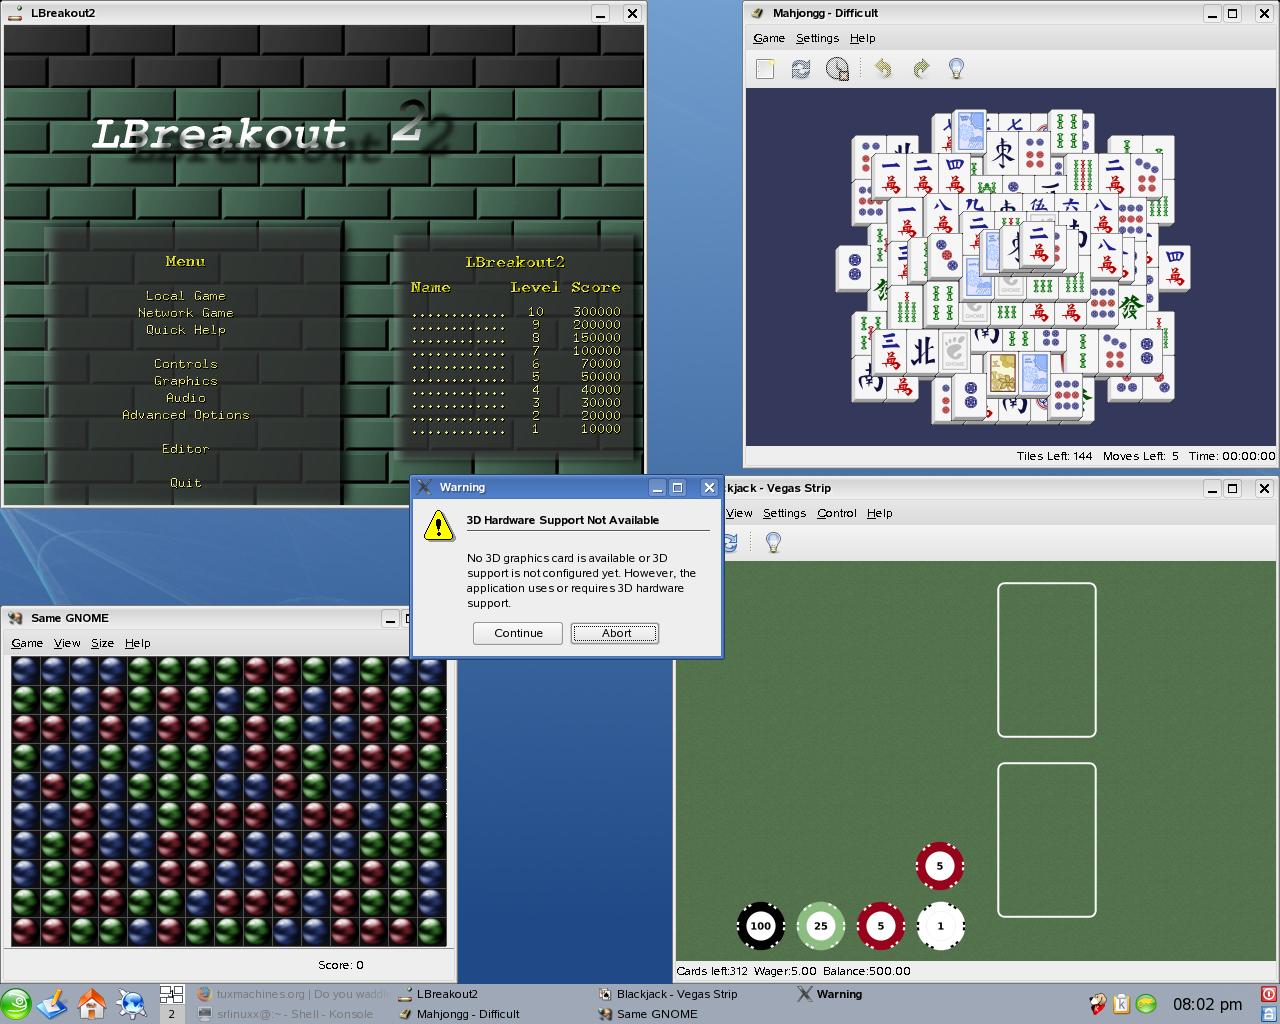Click the Mahjongg hint lightbulb icon
1280x1024 pixels.
pos(956,68)
